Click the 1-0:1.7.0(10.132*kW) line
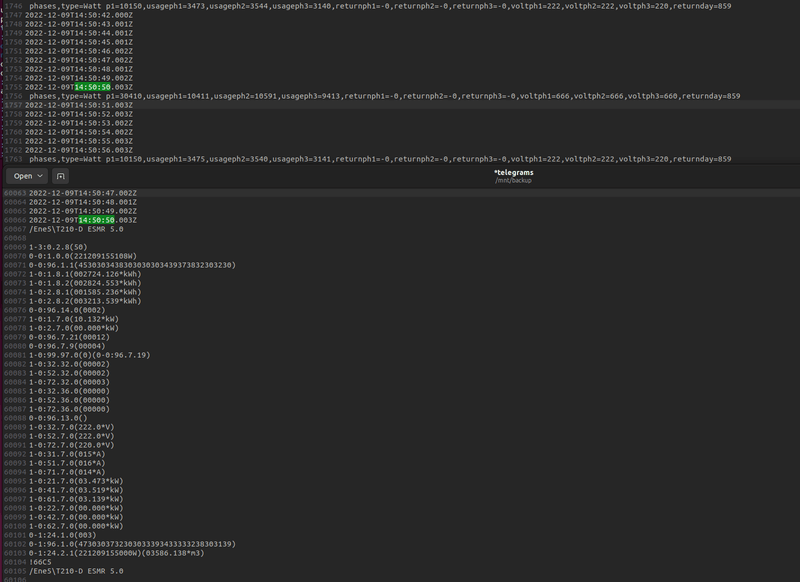This screenshot has height=582, width=800. click(x=74, y=319)
